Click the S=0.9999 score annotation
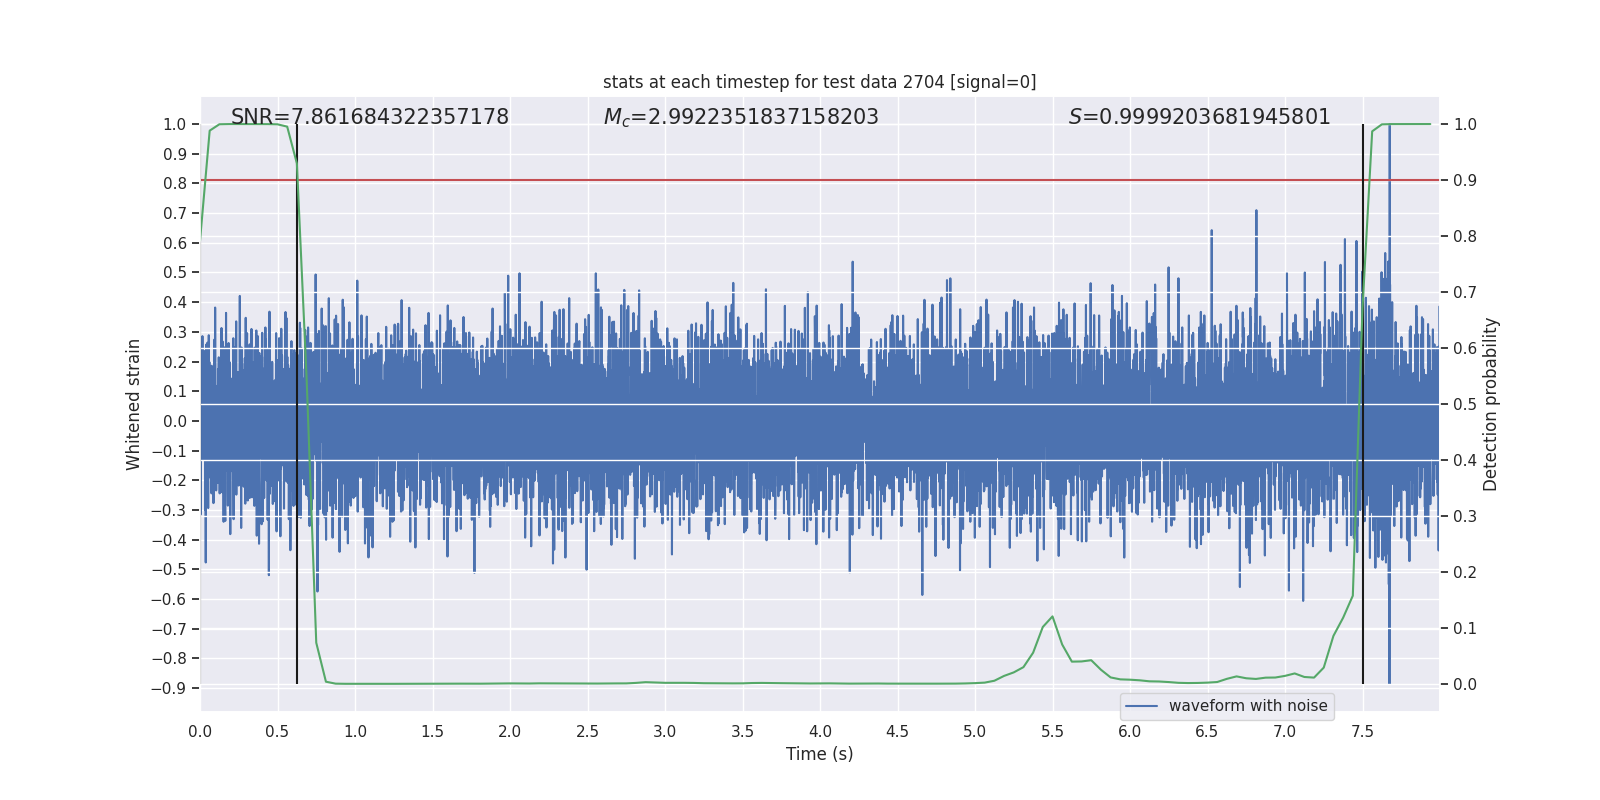 (x=1199, y=117)
